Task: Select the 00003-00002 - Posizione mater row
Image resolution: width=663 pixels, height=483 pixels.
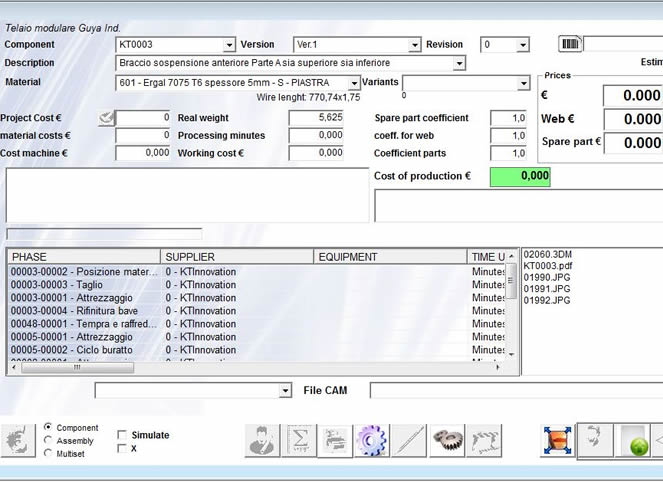Action: click(257, 272)
